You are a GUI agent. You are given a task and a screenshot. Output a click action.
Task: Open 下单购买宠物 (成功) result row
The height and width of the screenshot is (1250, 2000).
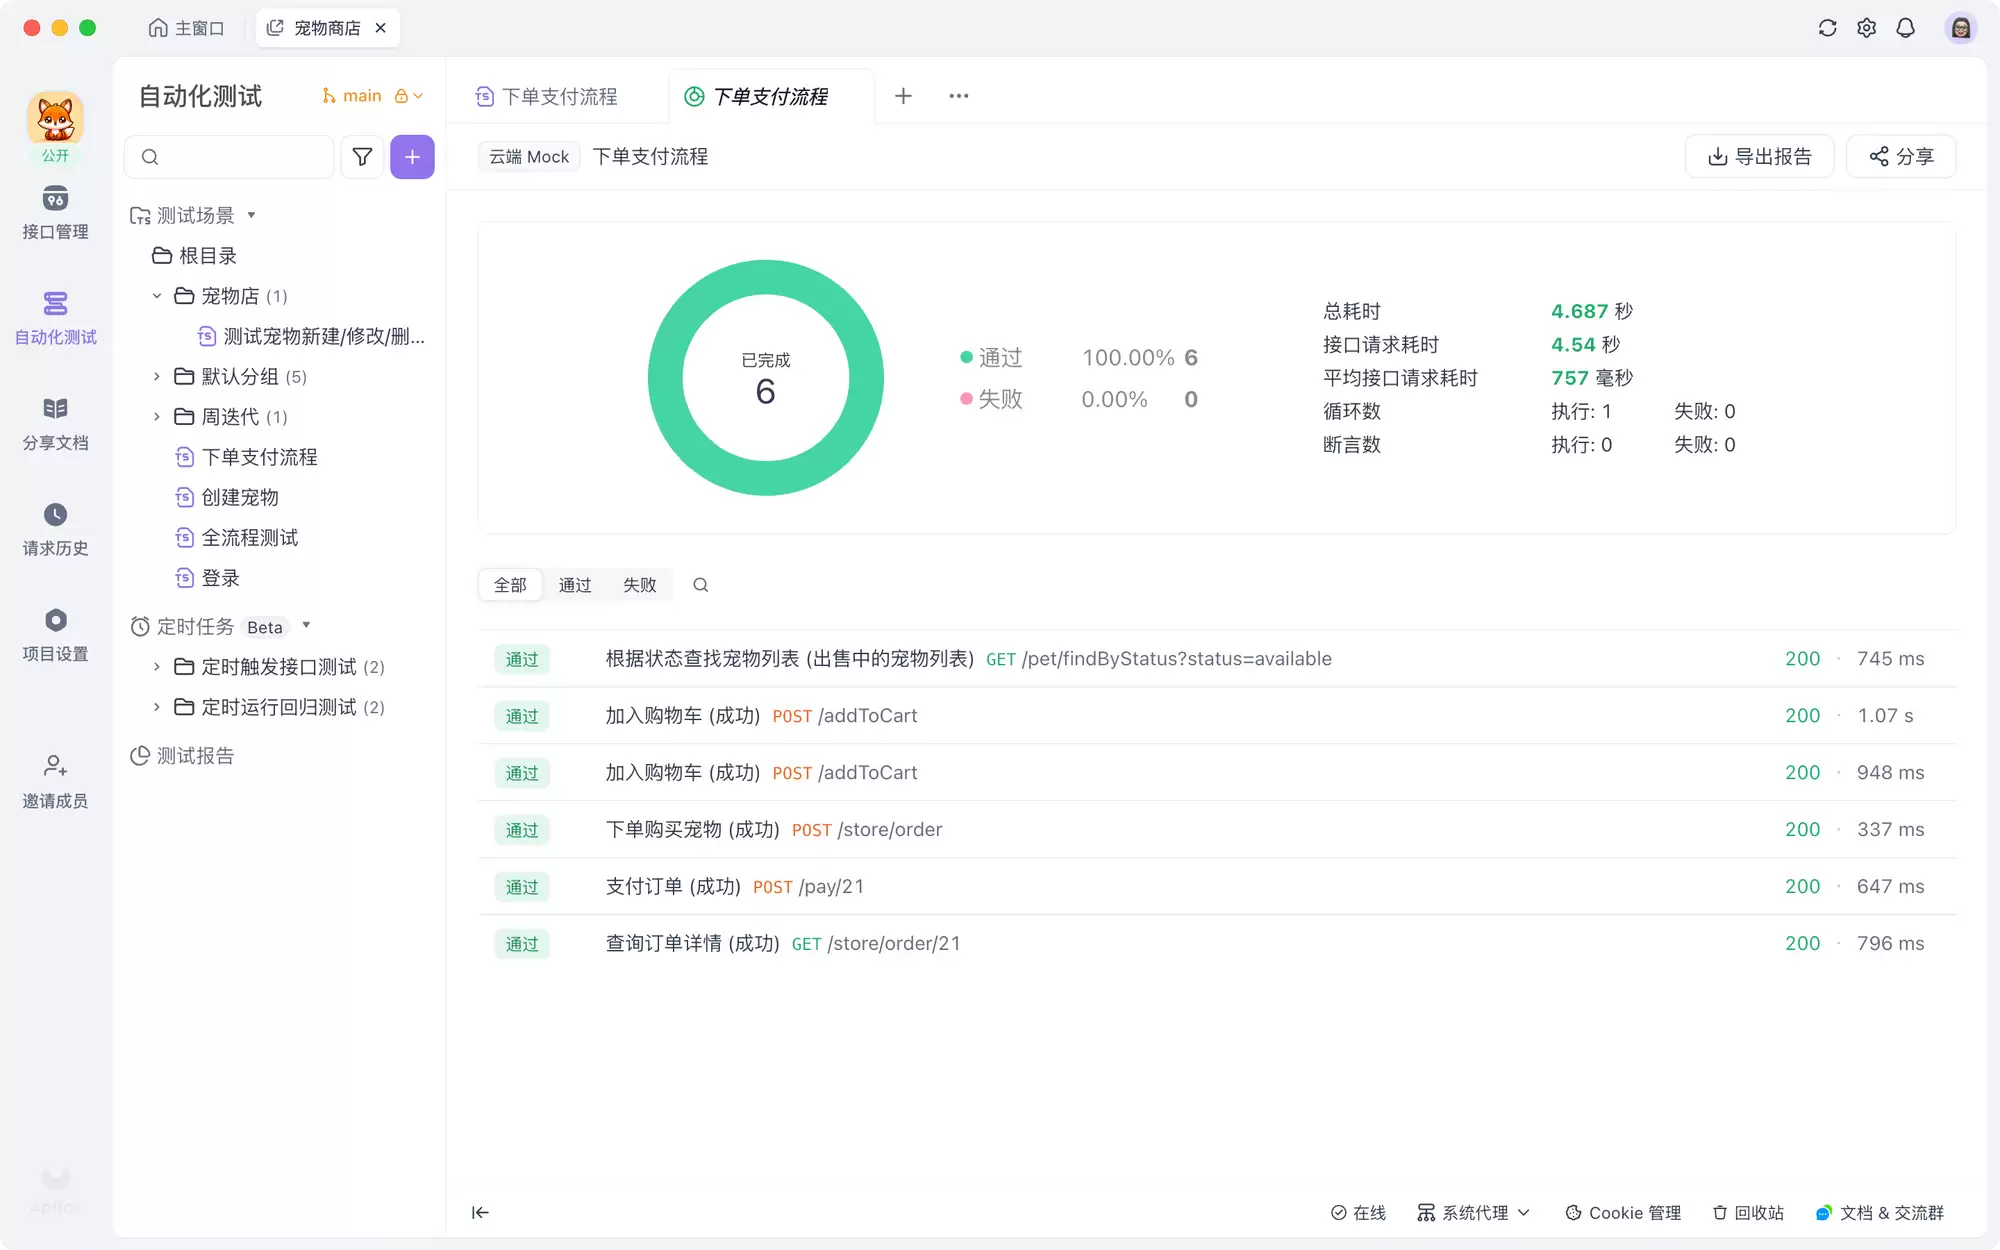pos(1217,830)
